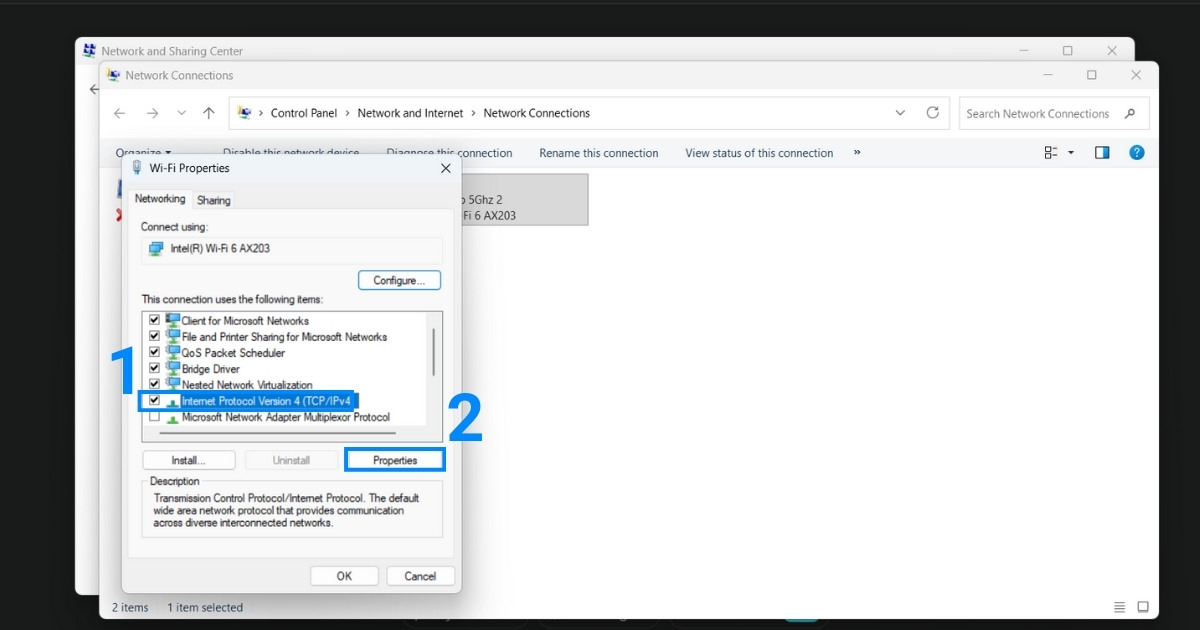Click the Up arrow navigation icon

[208, 113]
